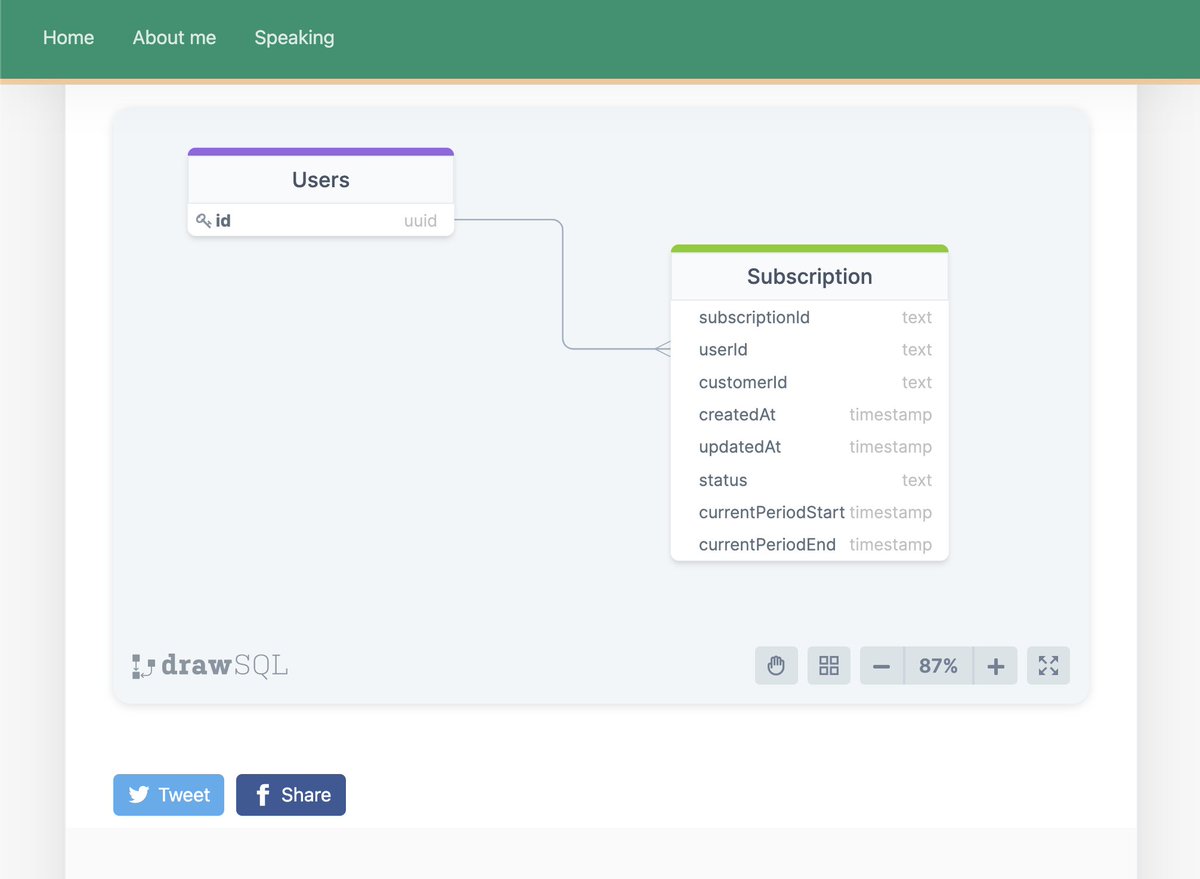Select the Users table header
This screenshot has width=1200, height=879.
pyautogui.click(x=321, y=180)
